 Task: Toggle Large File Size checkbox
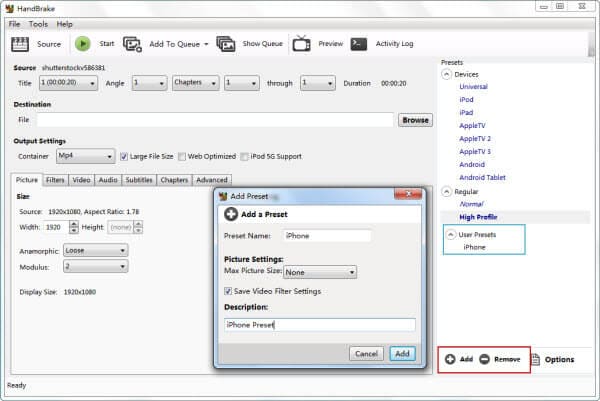click(x=124, y=156)
